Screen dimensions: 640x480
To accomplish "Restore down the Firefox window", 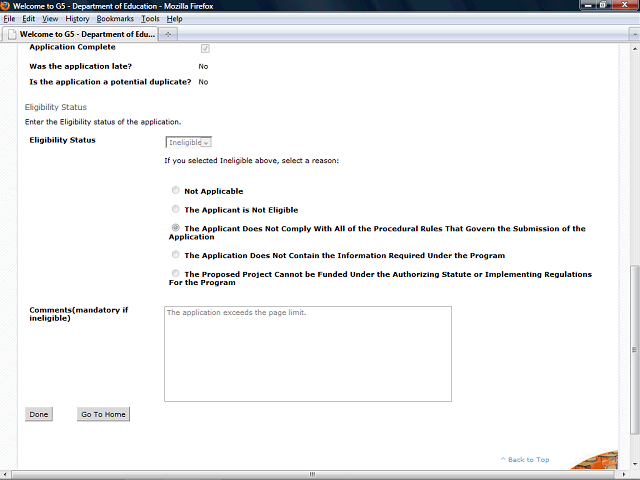I will [x=603, y=5].
